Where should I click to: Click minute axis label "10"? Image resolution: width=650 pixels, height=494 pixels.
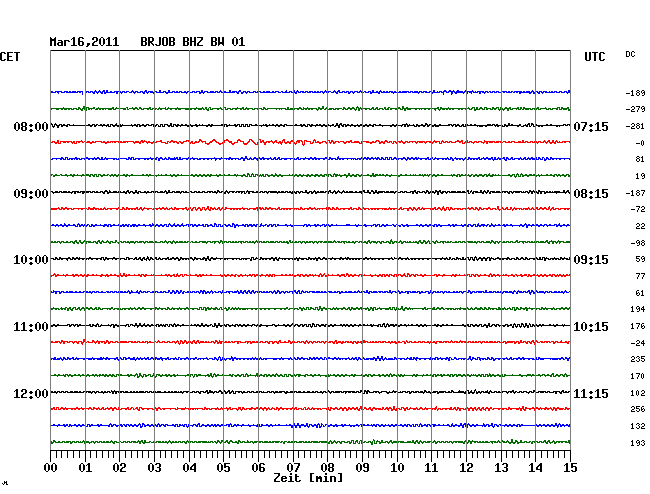coord(397,468)
